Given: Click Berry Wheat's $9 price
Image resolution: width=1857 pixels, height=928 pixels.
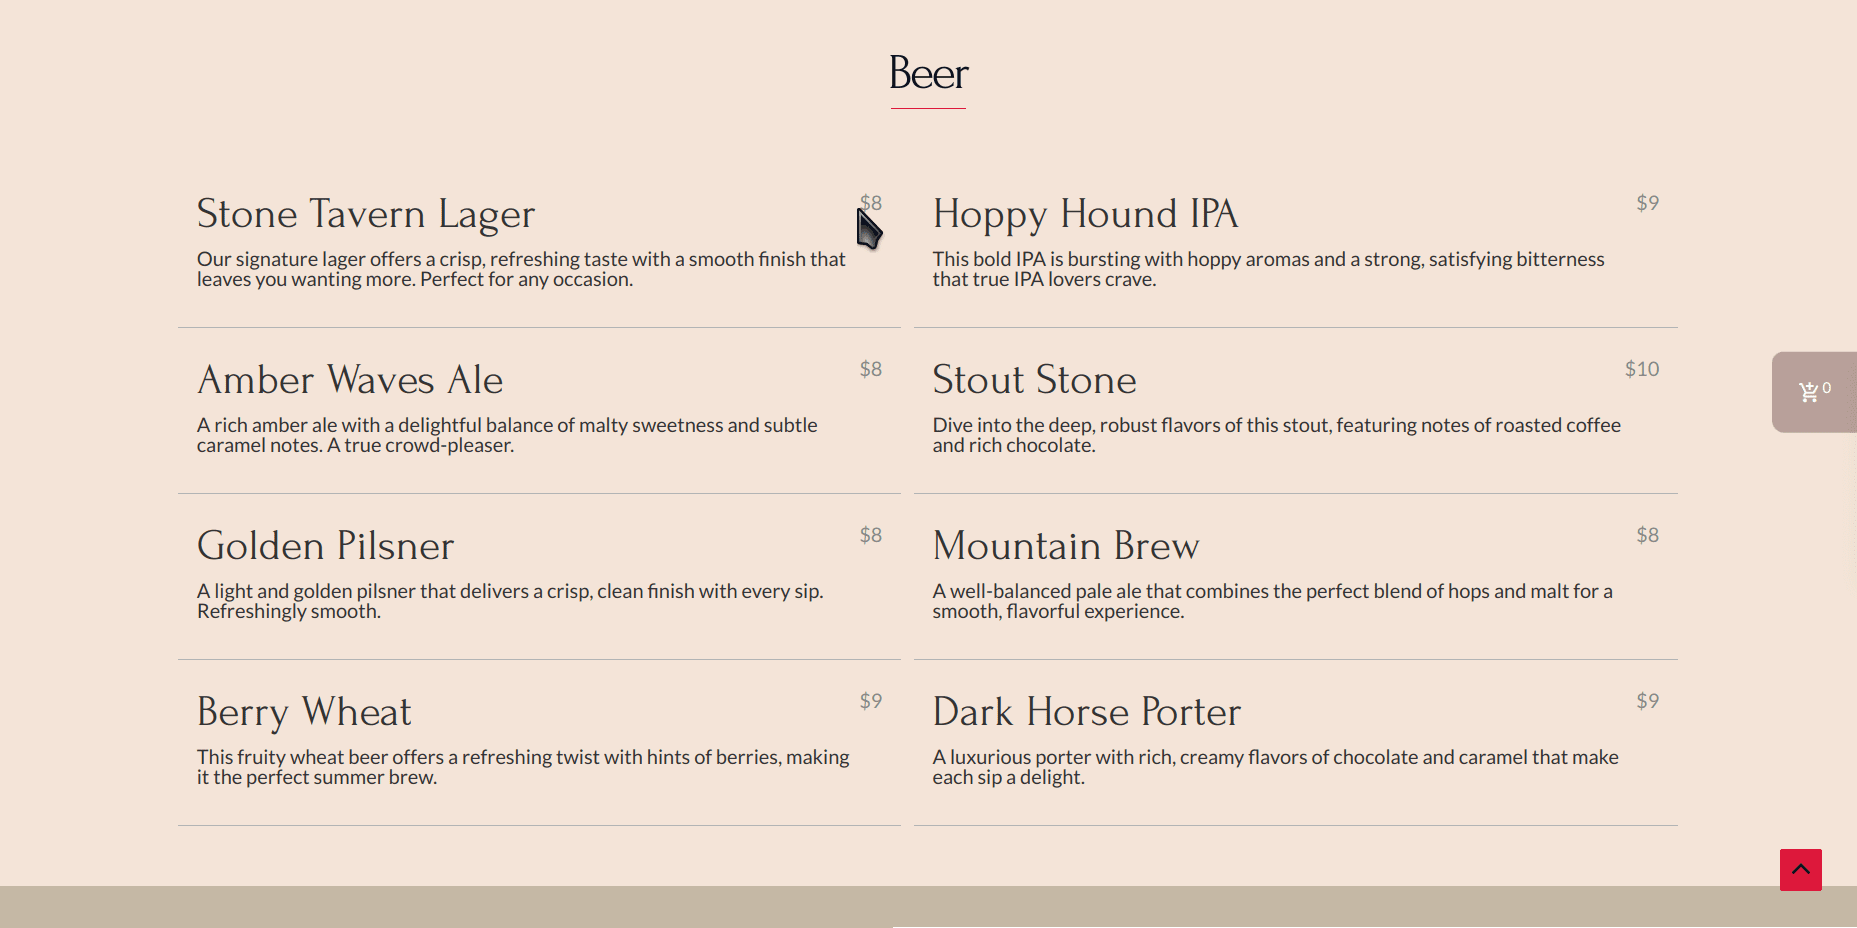Looking at the screenshot, I should (x=871, y=701).
